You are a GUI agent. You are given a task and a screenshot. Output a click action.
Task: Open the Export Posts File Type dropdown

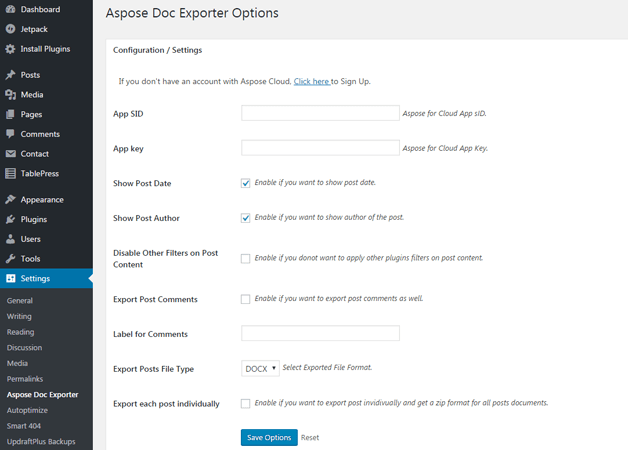pos(260,368)
